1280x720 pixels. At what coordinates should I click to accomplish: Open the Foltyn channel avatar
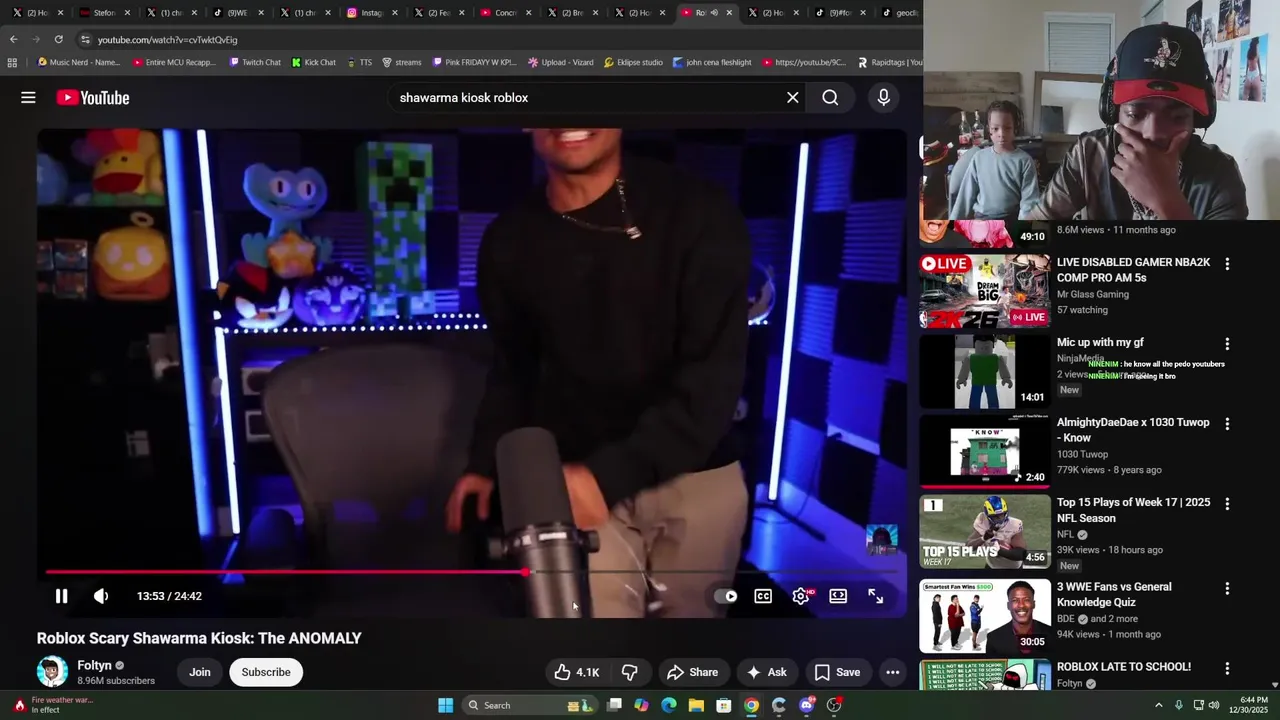click(x=52, y=672)
